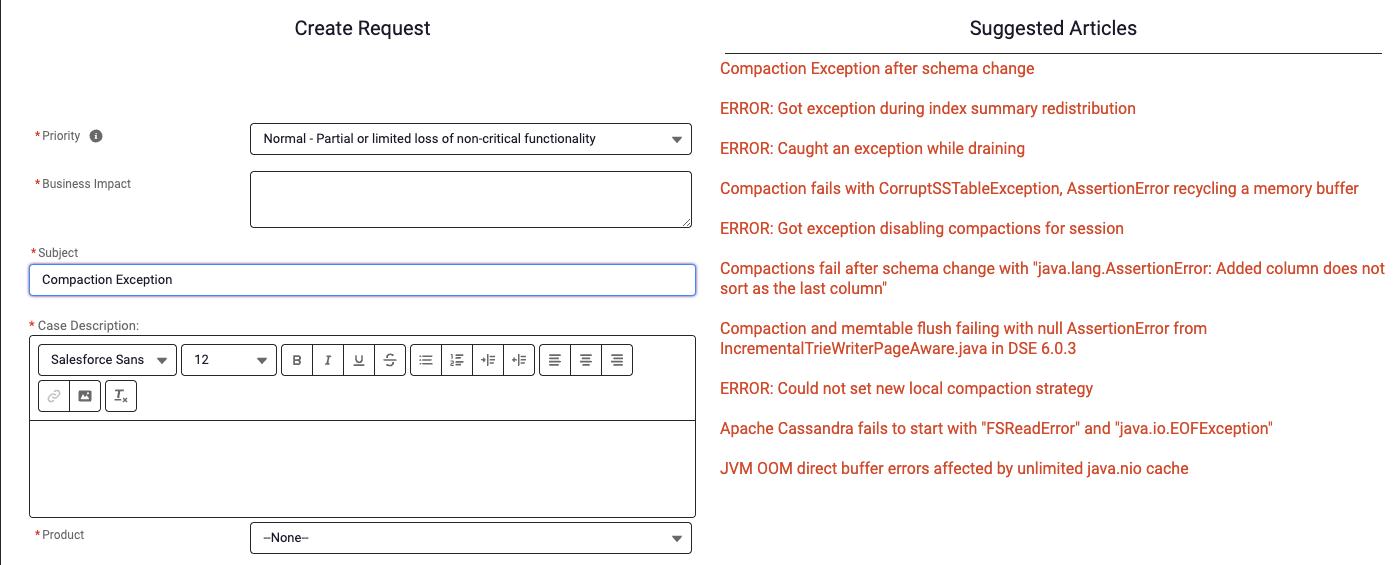Remove text formatting with clear button

(x=121, y=396)
